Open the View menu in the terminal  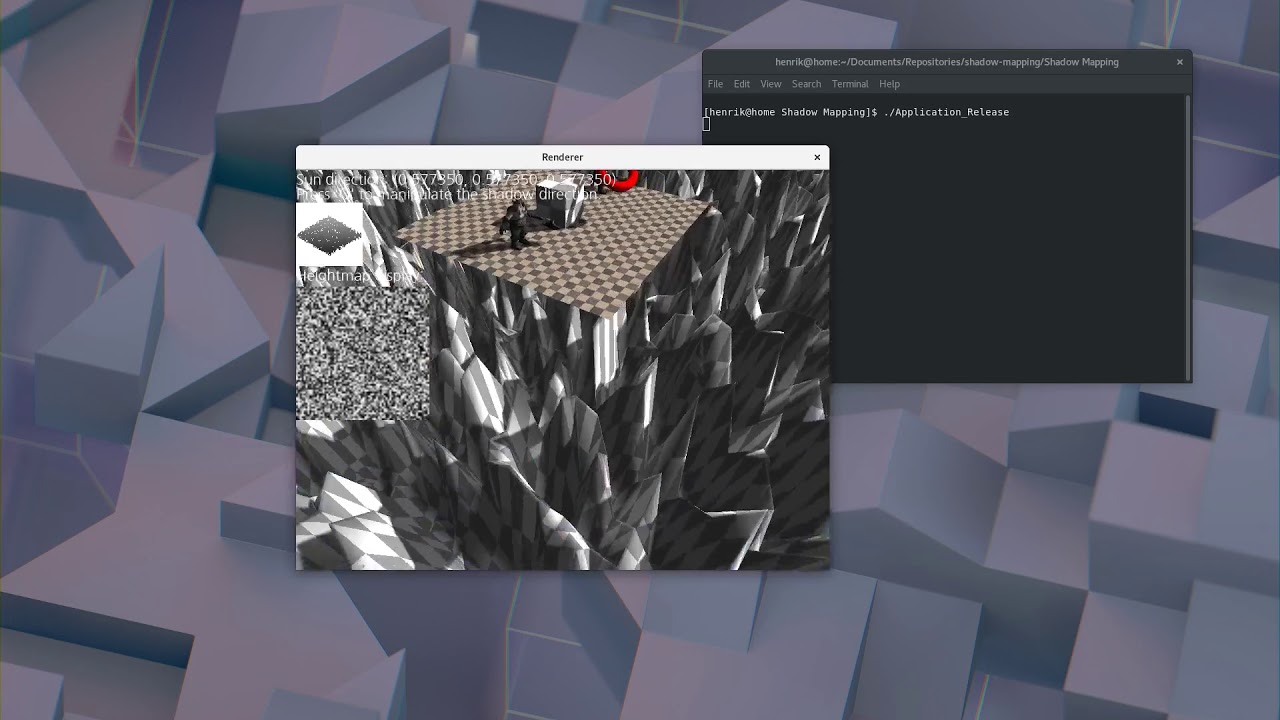[x=771, y=84]
